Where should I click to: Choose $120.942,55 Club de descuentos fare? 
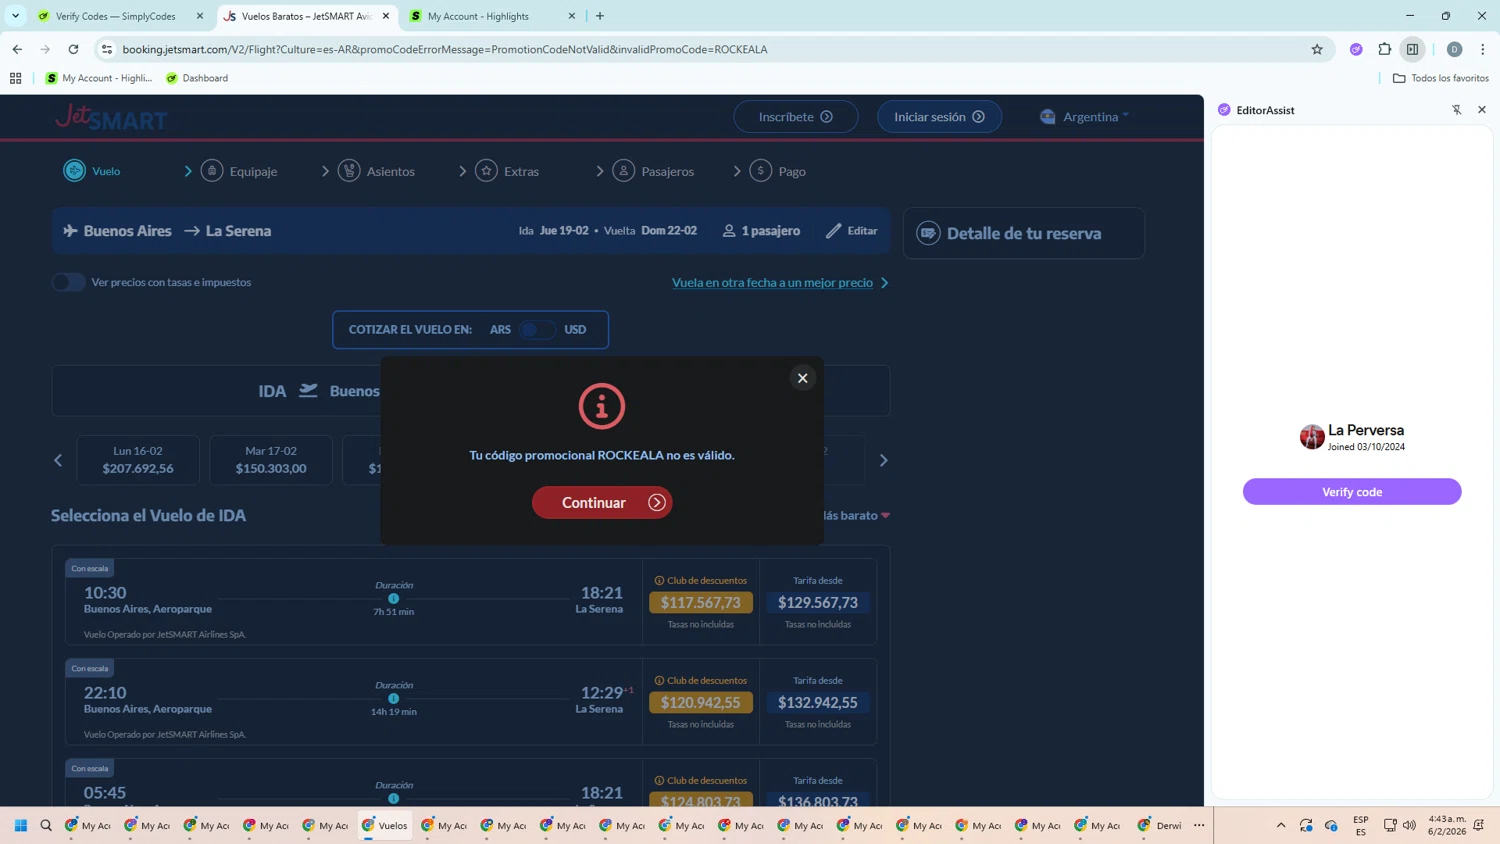click(701, 702)
